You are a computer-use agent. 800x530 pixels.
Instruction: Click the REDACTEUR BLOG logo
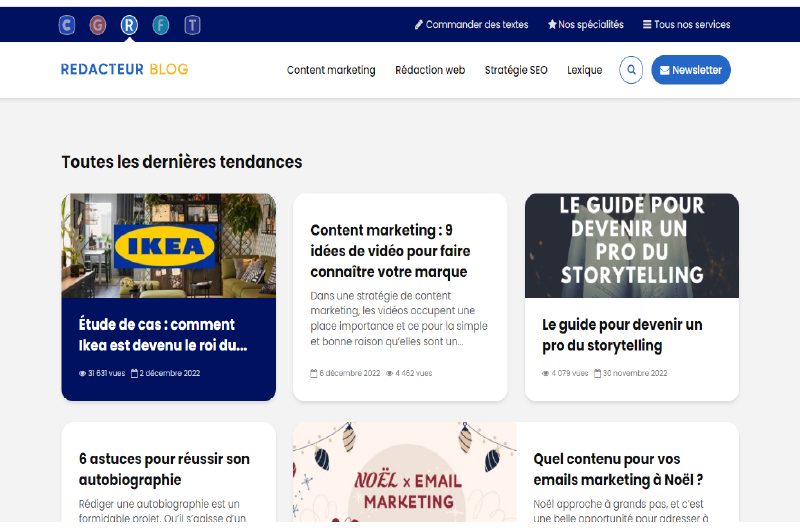click(x=124, y=69)
